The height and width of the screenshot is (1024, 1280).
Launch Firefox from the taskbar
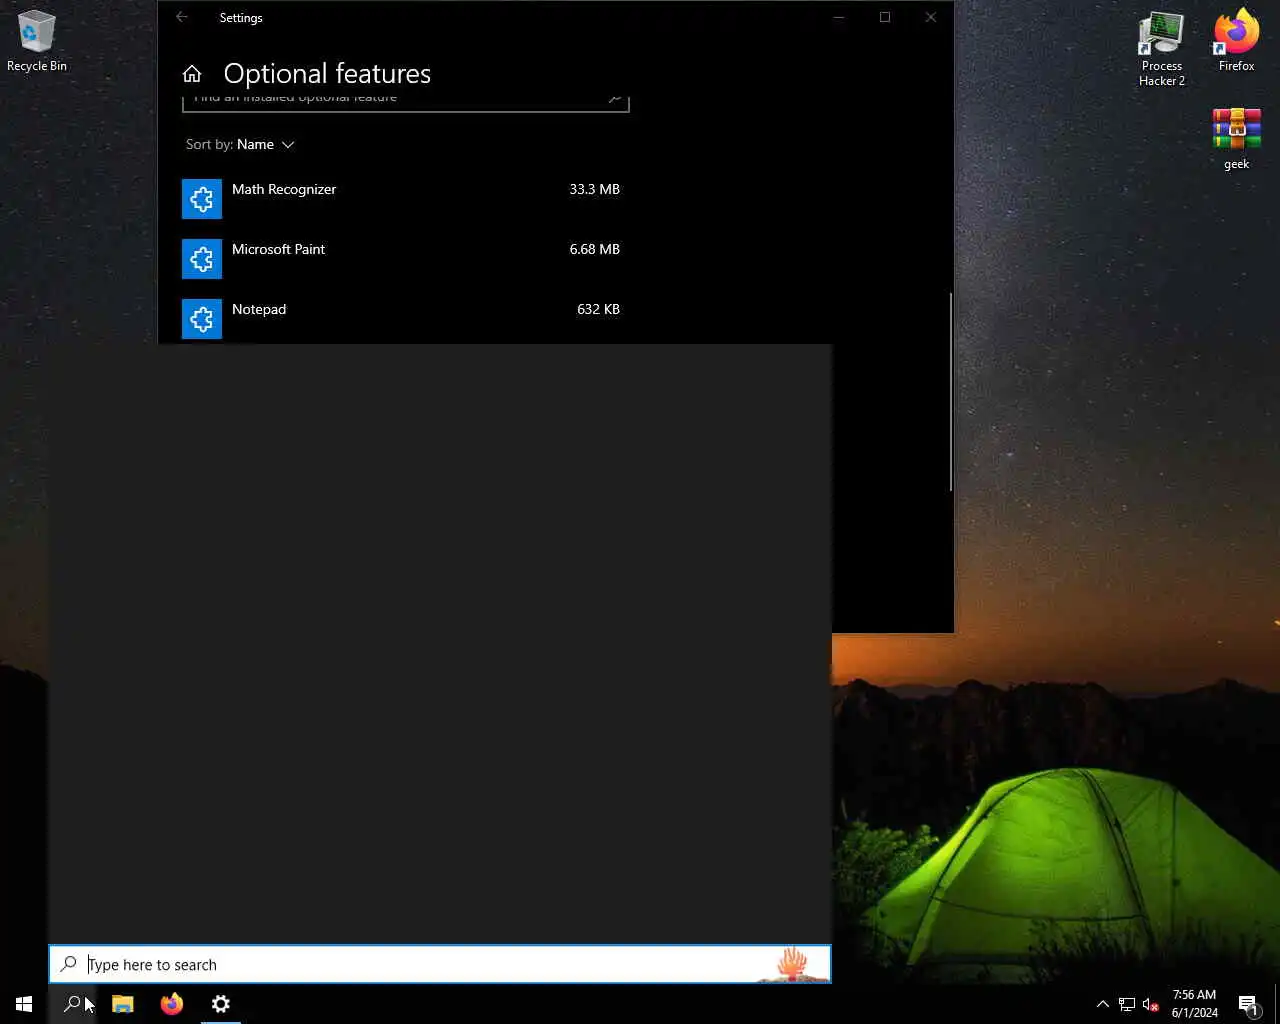(x=172, y=1004)
